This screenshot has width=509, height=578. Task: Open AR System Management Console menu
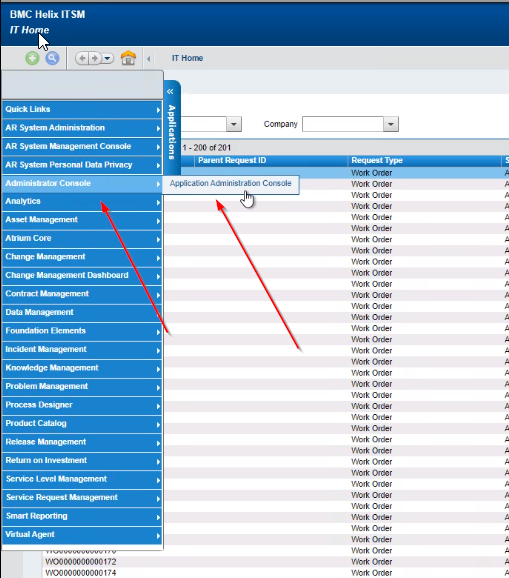[82, 146]
